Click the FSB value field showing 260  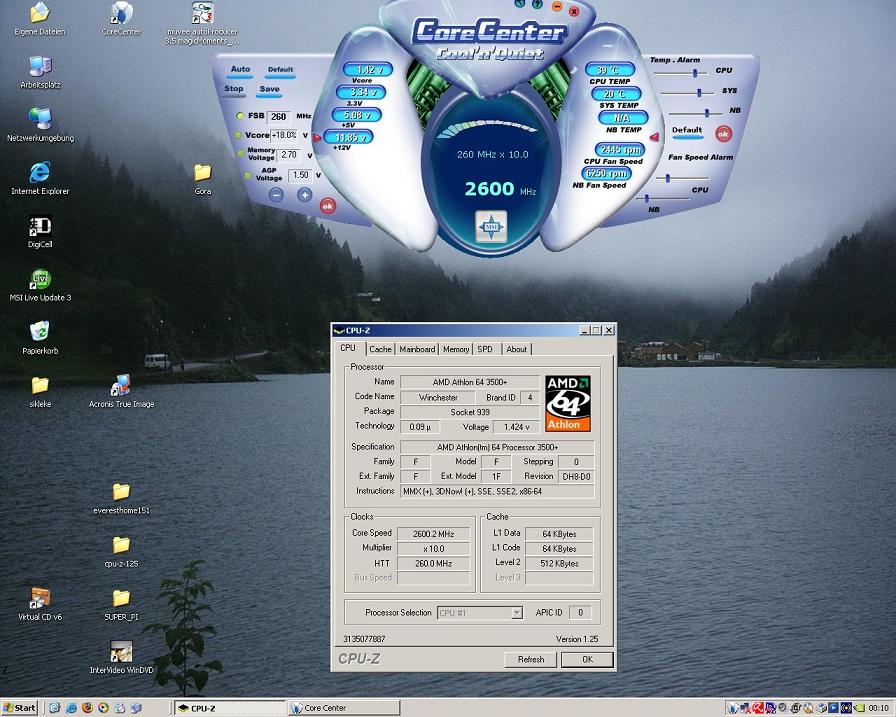[279, 117]
